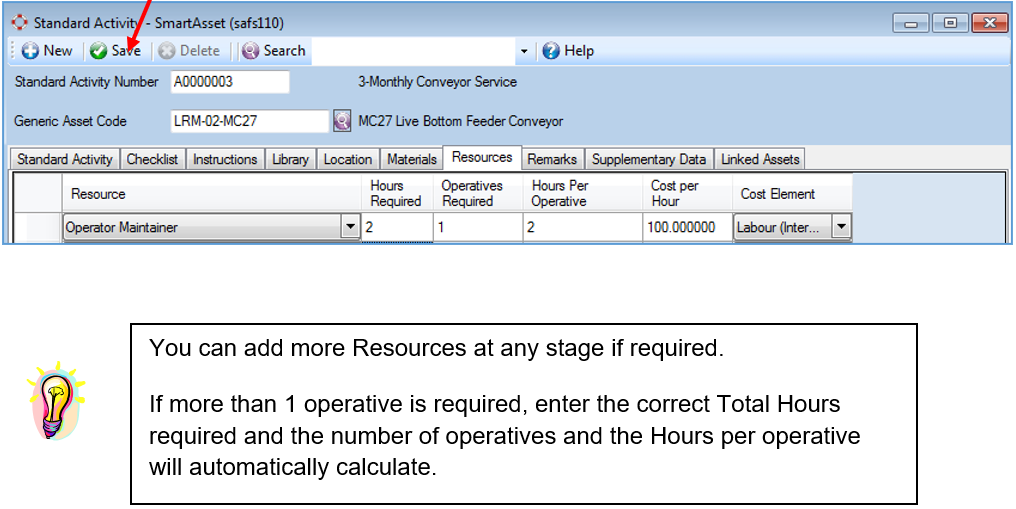
Task: Click the 'MC27 Live Bottom Feeder Conveyor' text
Action: pyautogui.click(x=461, y=121)
